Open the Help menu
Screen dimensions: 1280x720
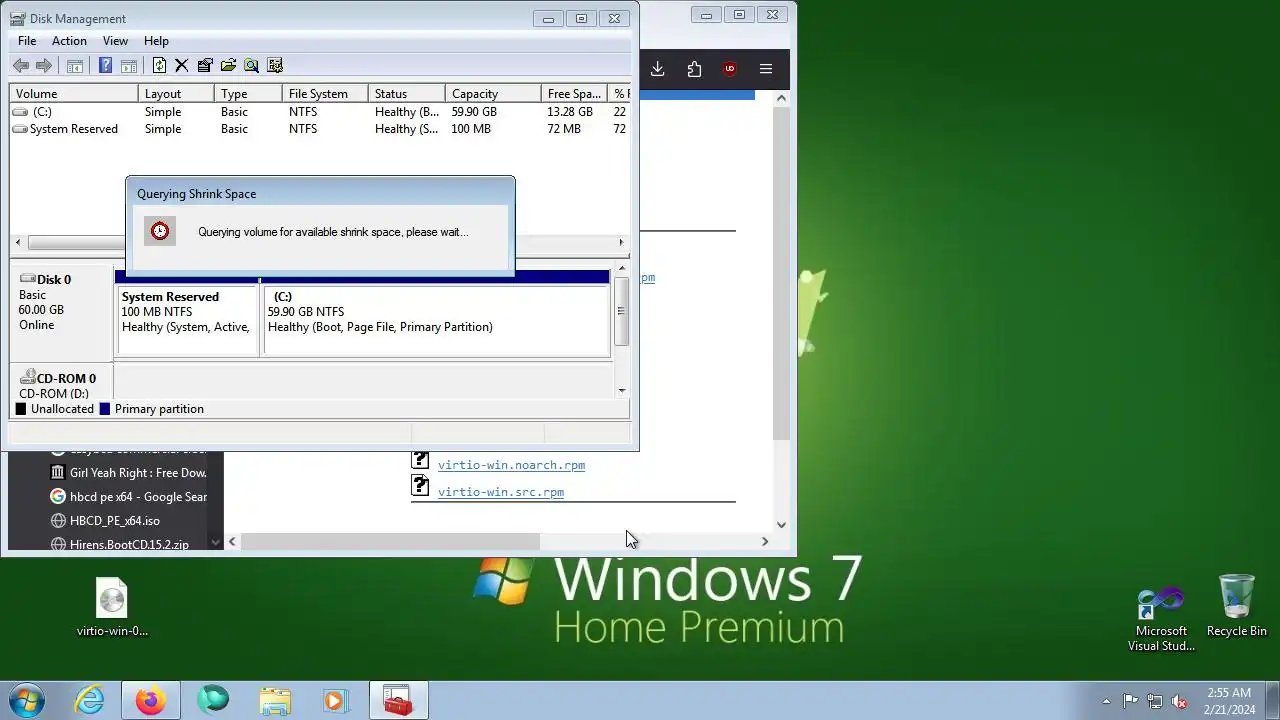156,41
